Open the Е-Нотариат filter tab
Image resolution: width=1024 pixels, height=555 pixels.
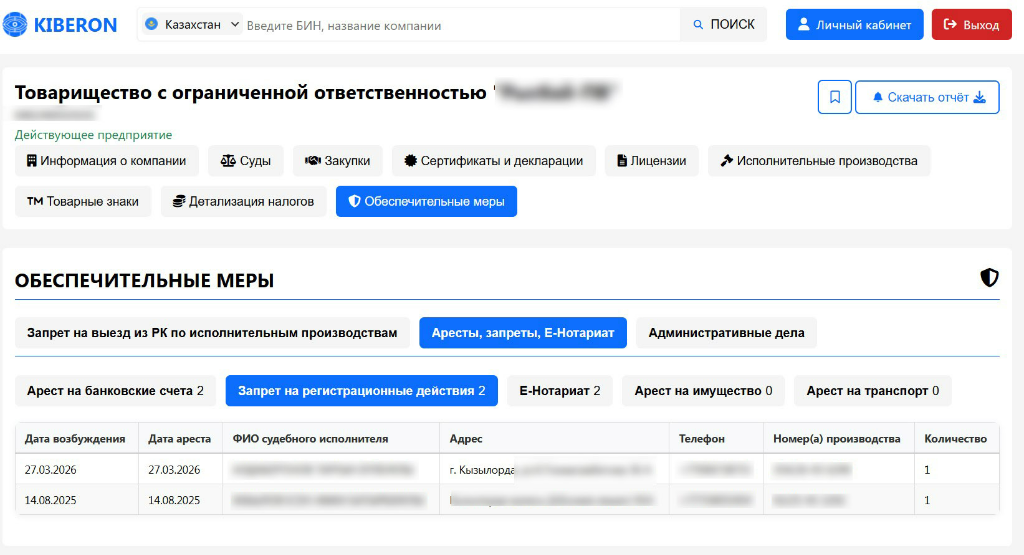pos(559,391)
